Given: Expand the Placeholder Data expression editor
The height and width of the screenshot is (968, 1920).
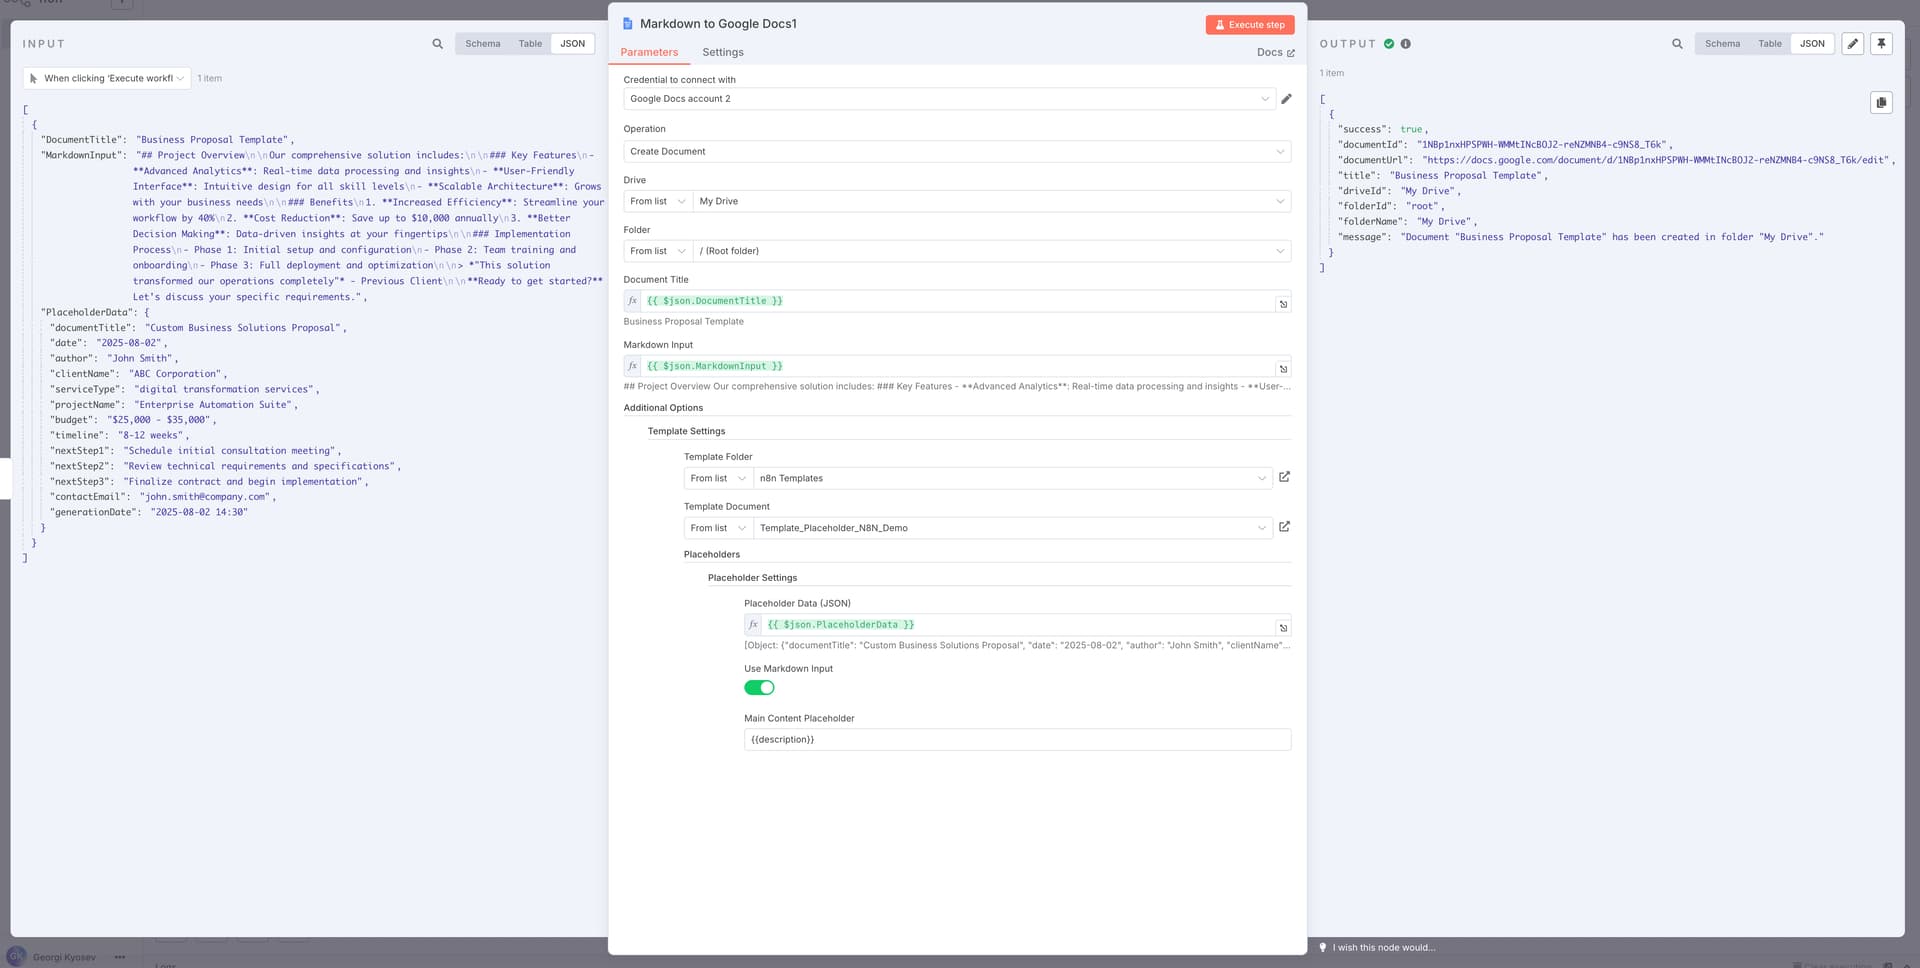Looking at the screenshot, I should (x=1283, y=628).
